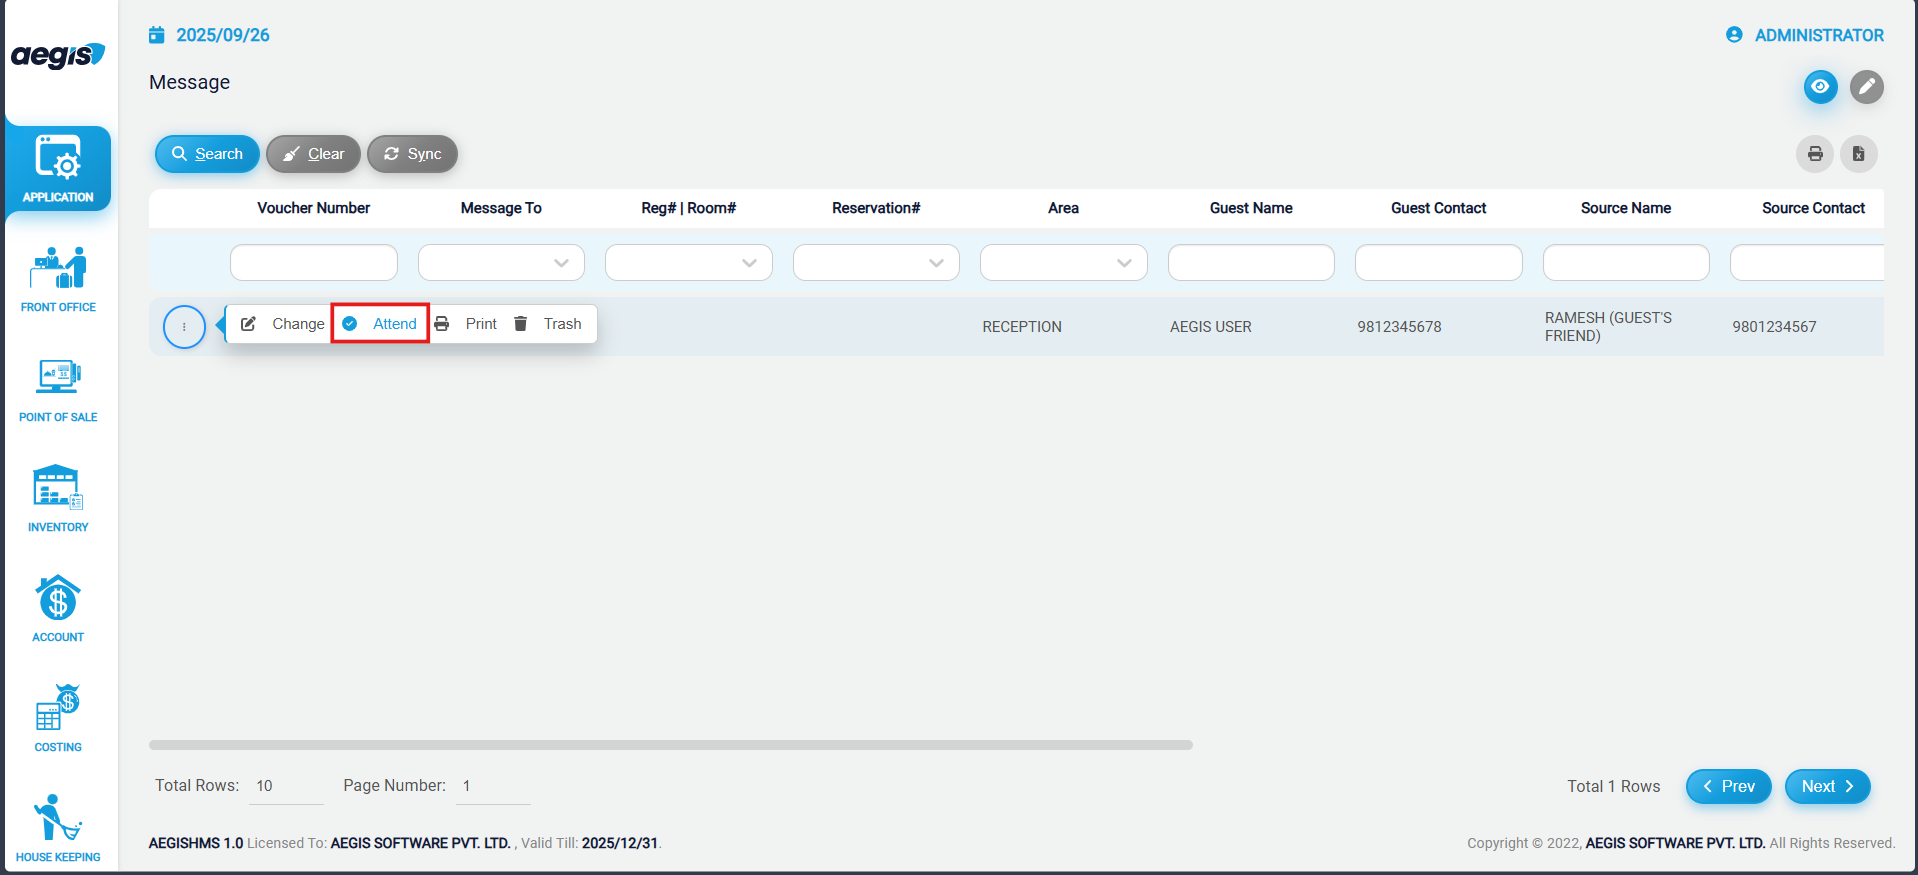The image size is (1918, 875).
Task: Click the pencil edit mode icon
Action: pyautogui.click(x=1866, y=87)
